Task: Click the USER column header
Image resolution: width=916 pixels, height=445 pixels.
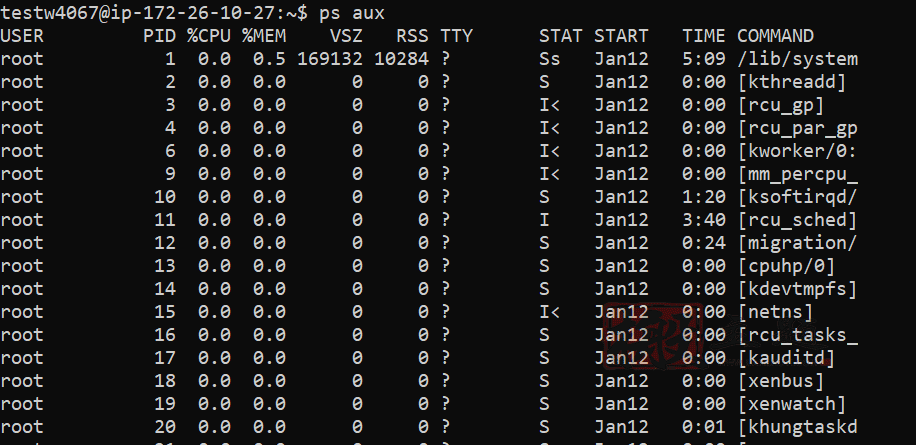Action: pos(22,36)
